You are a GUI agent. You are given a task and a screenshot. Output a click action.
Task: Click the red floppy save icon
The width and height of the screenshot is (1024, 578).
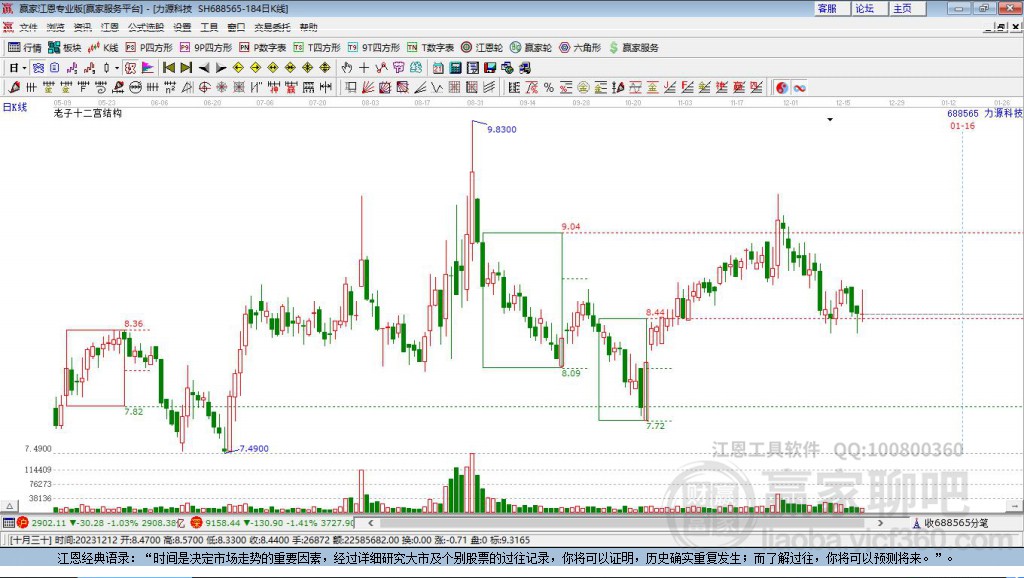490,68
